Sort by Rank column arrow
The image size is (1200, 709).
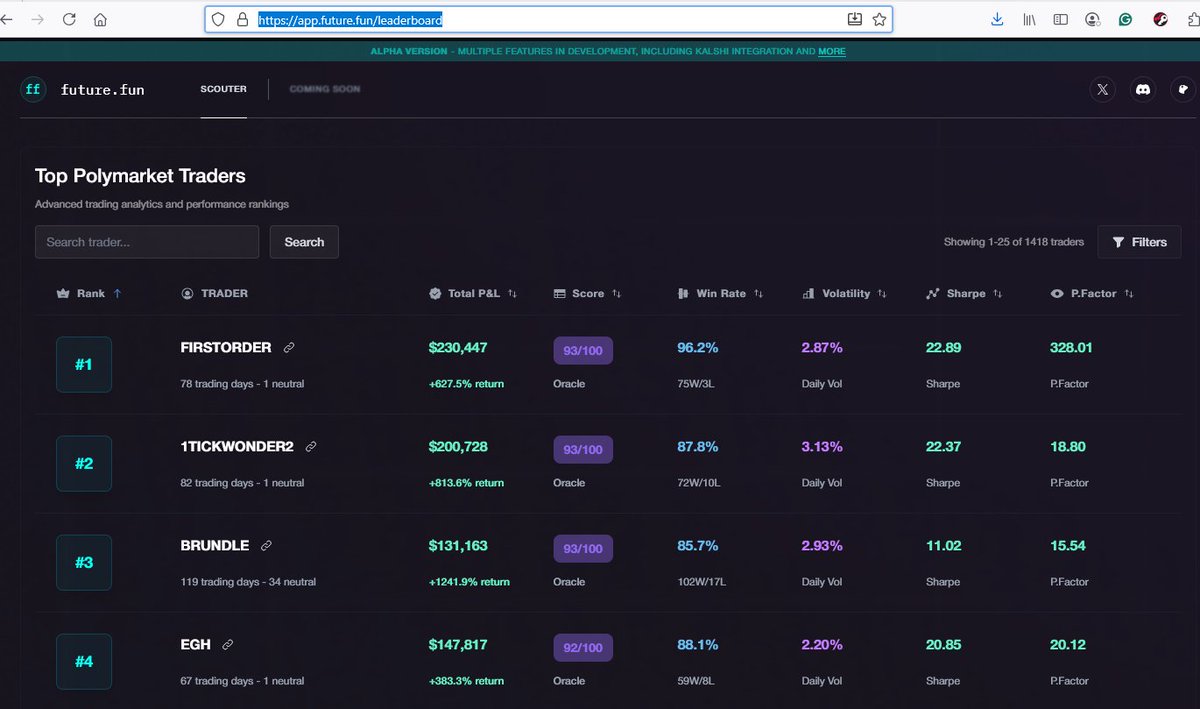coord(117,294)
